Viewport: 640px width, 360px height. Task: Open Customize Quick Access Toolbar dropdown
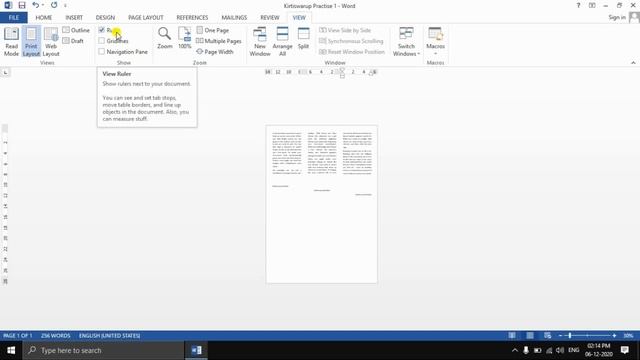coord(65,6)
